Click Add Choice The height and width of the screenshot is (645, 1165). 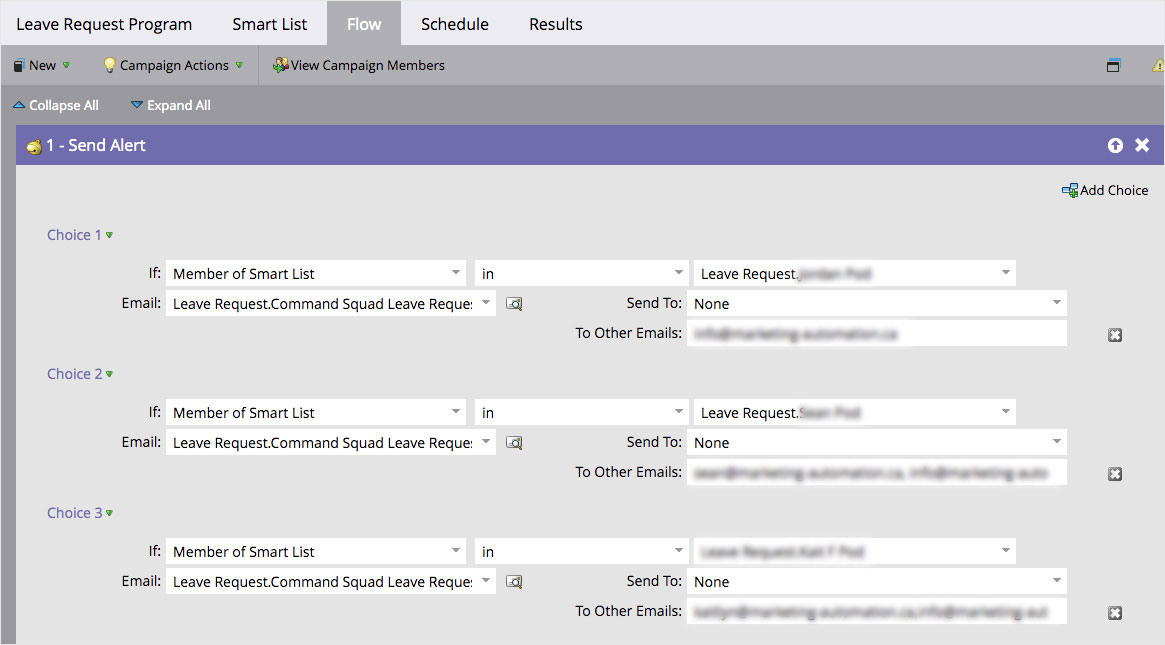(x=1105, y=190)
